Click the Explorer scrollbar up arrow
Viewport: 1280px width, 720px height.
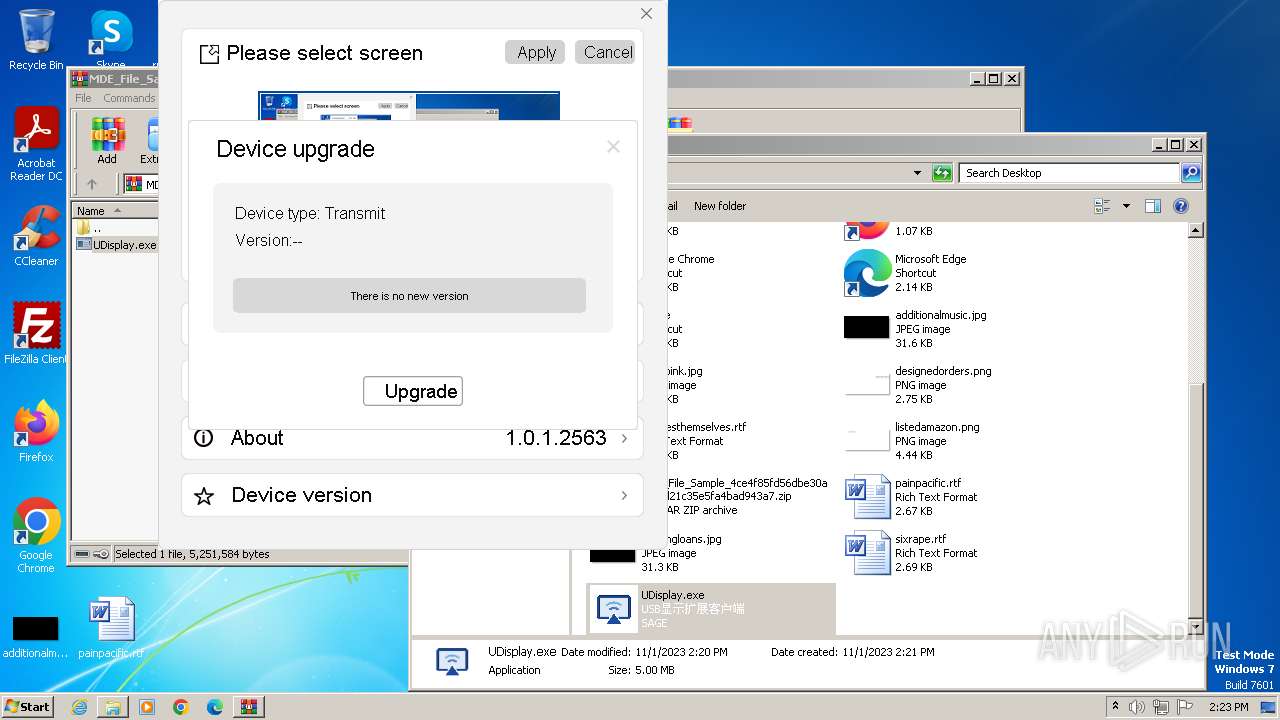point(1195,231)
